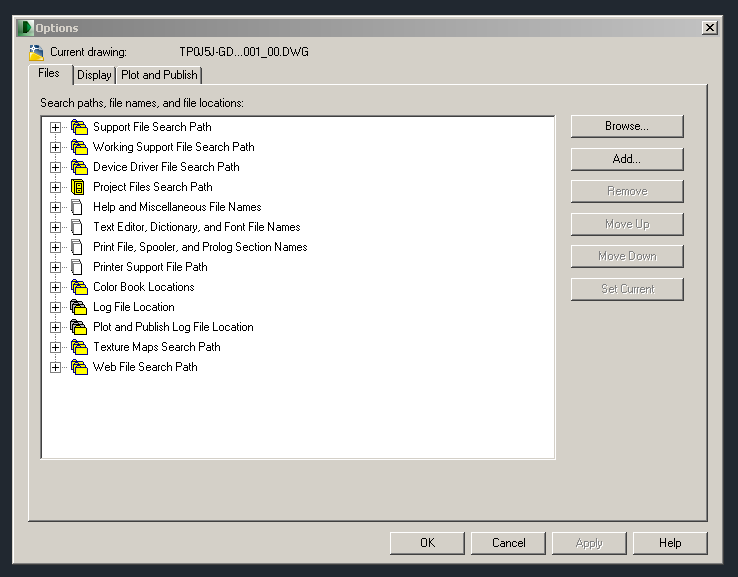Screen dimensions: 738x577
Task: Expand the Web File Search Path node
Action: point(55,367)
